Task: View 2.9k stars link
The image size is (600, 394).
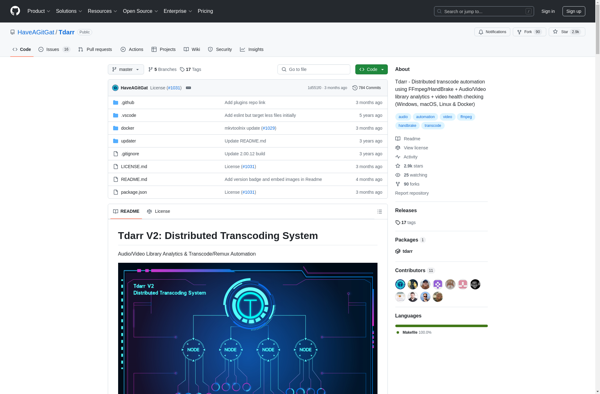Action: (x=409, y=166)
